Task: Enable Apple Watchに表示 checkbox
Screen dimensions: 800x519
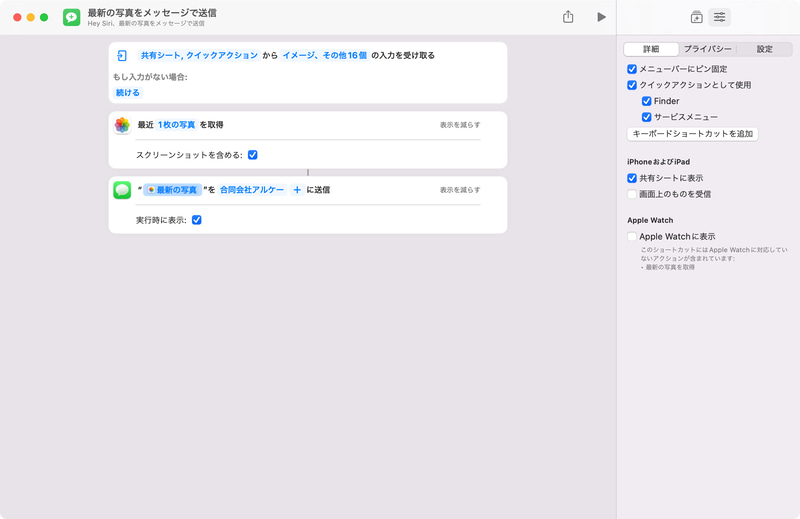Action: (632, 236)
